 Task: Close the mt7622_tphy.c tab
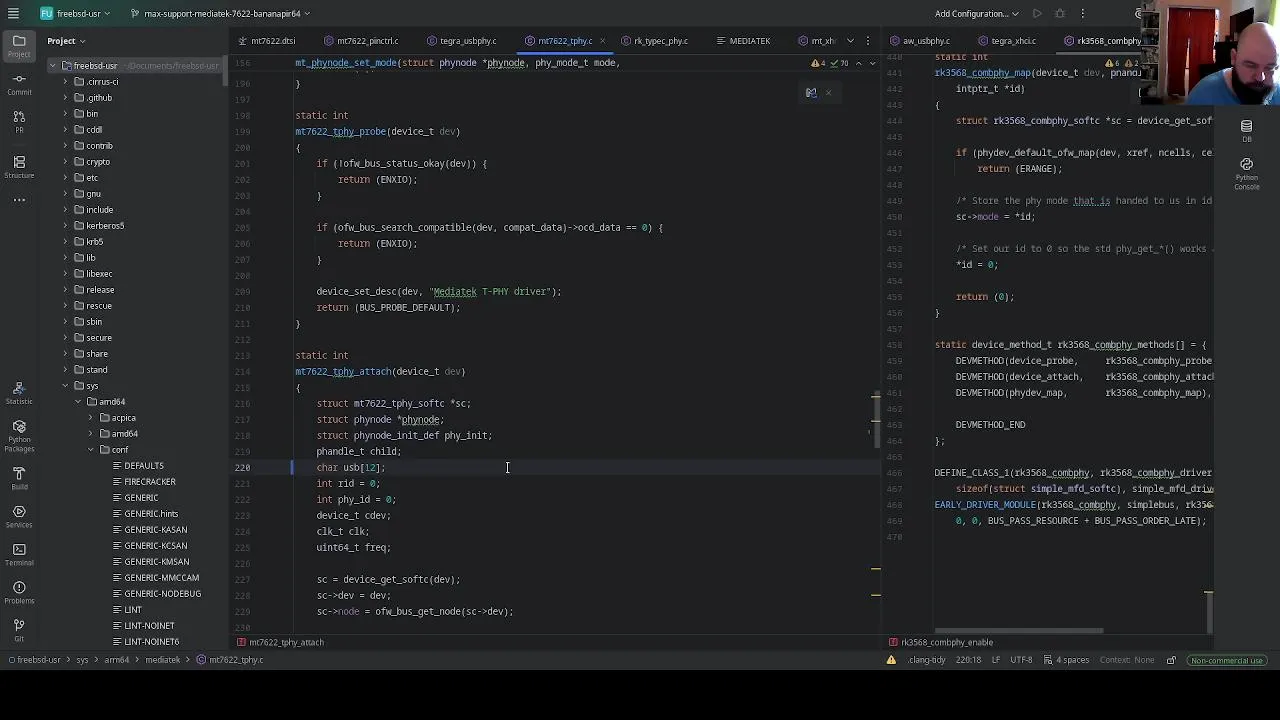(x=603, y=41)
